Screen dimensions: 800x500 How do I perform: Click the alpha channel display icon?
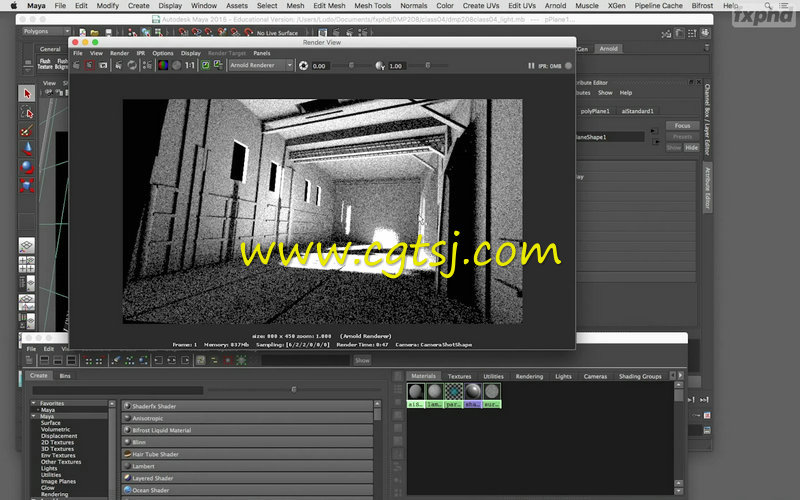(177, 65)
